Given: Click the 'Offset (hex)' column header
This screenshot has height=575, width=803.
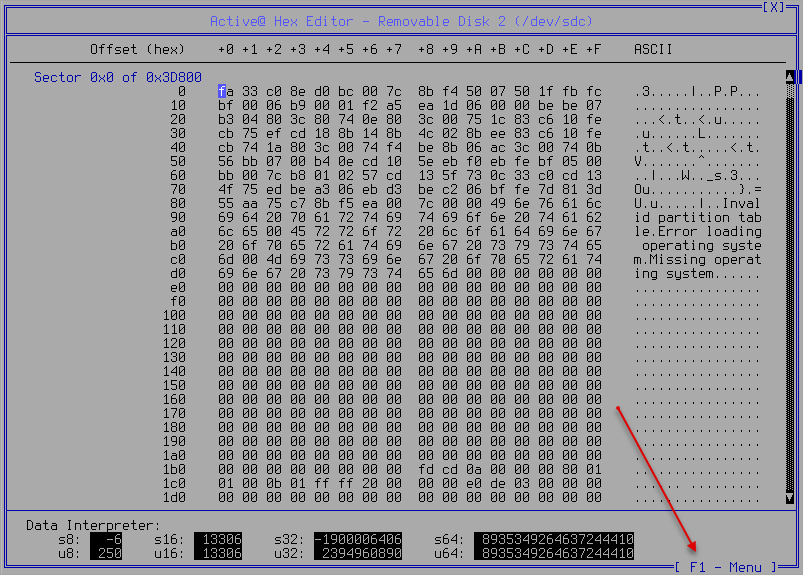Looking at the screenshot, I should (137, 49).
